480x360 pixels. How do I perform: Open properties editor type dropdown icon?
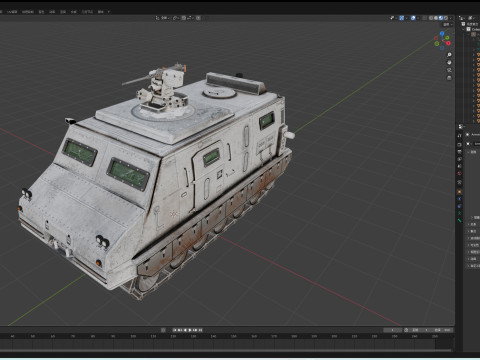(x=461, y=127)
